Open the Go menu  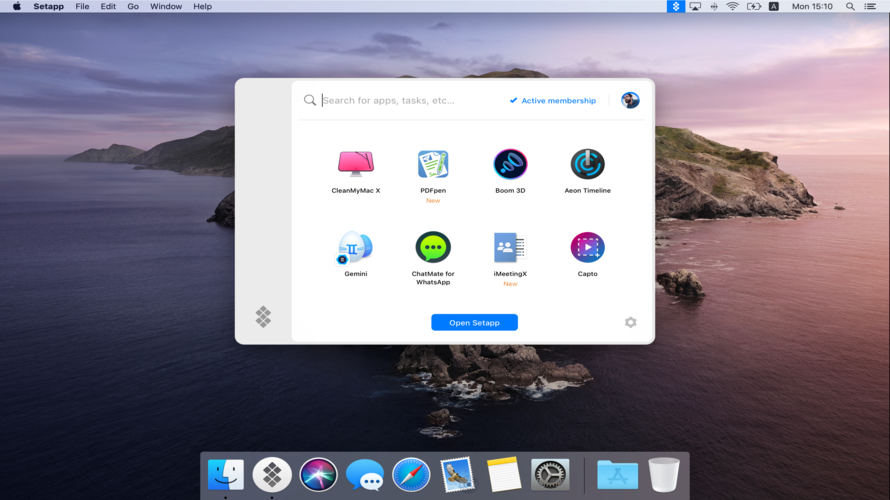(133, 6)
